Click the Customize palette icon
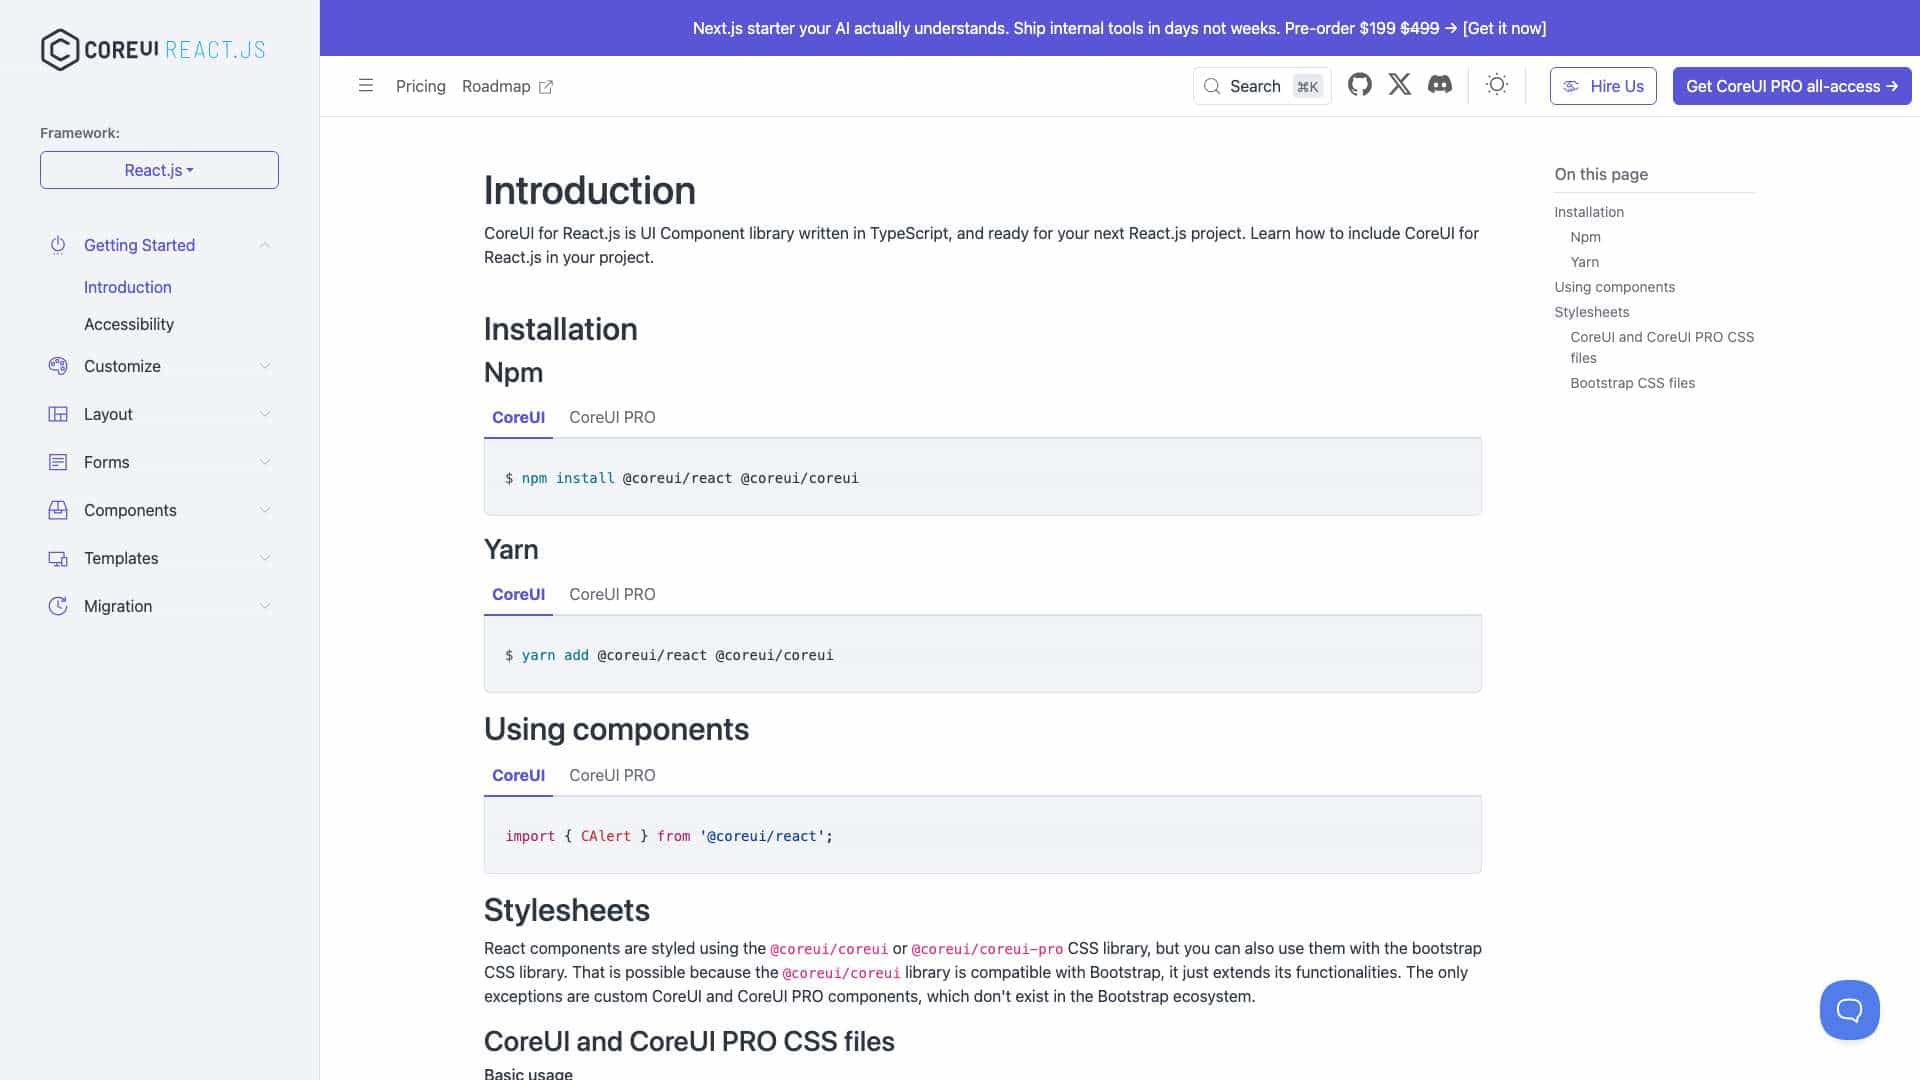Image resolution: width=1920 pixels, height=1080 pixels. 58,366
